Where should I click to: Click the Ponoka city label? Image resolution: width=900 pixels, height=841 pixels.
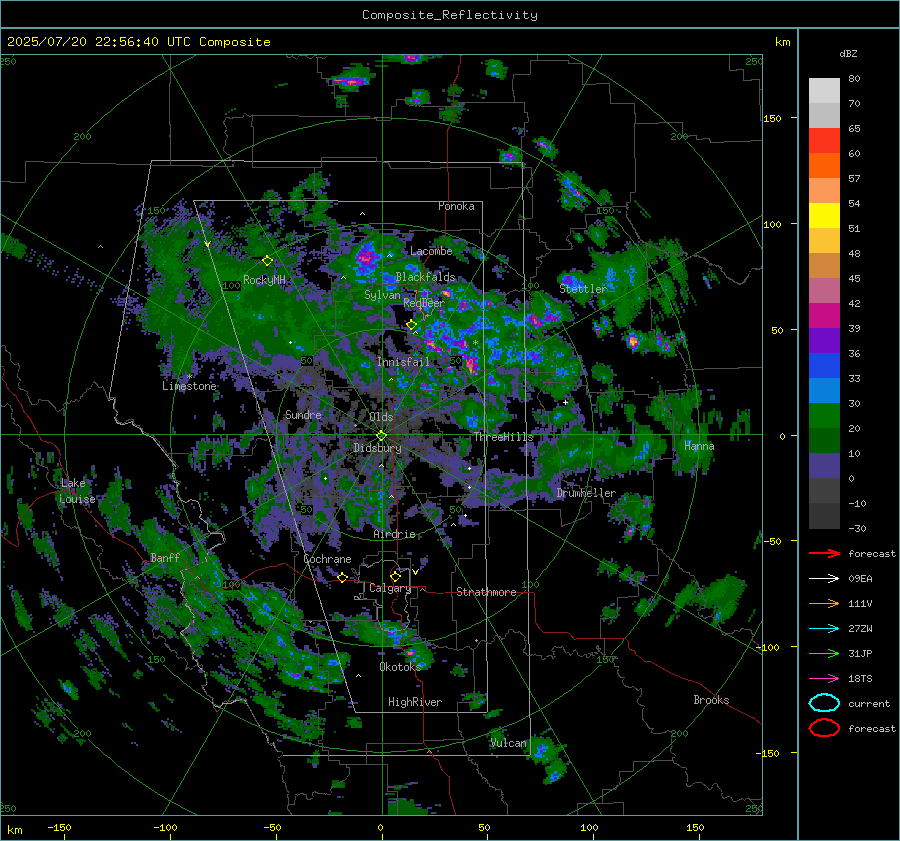click(x=456, y=206)
